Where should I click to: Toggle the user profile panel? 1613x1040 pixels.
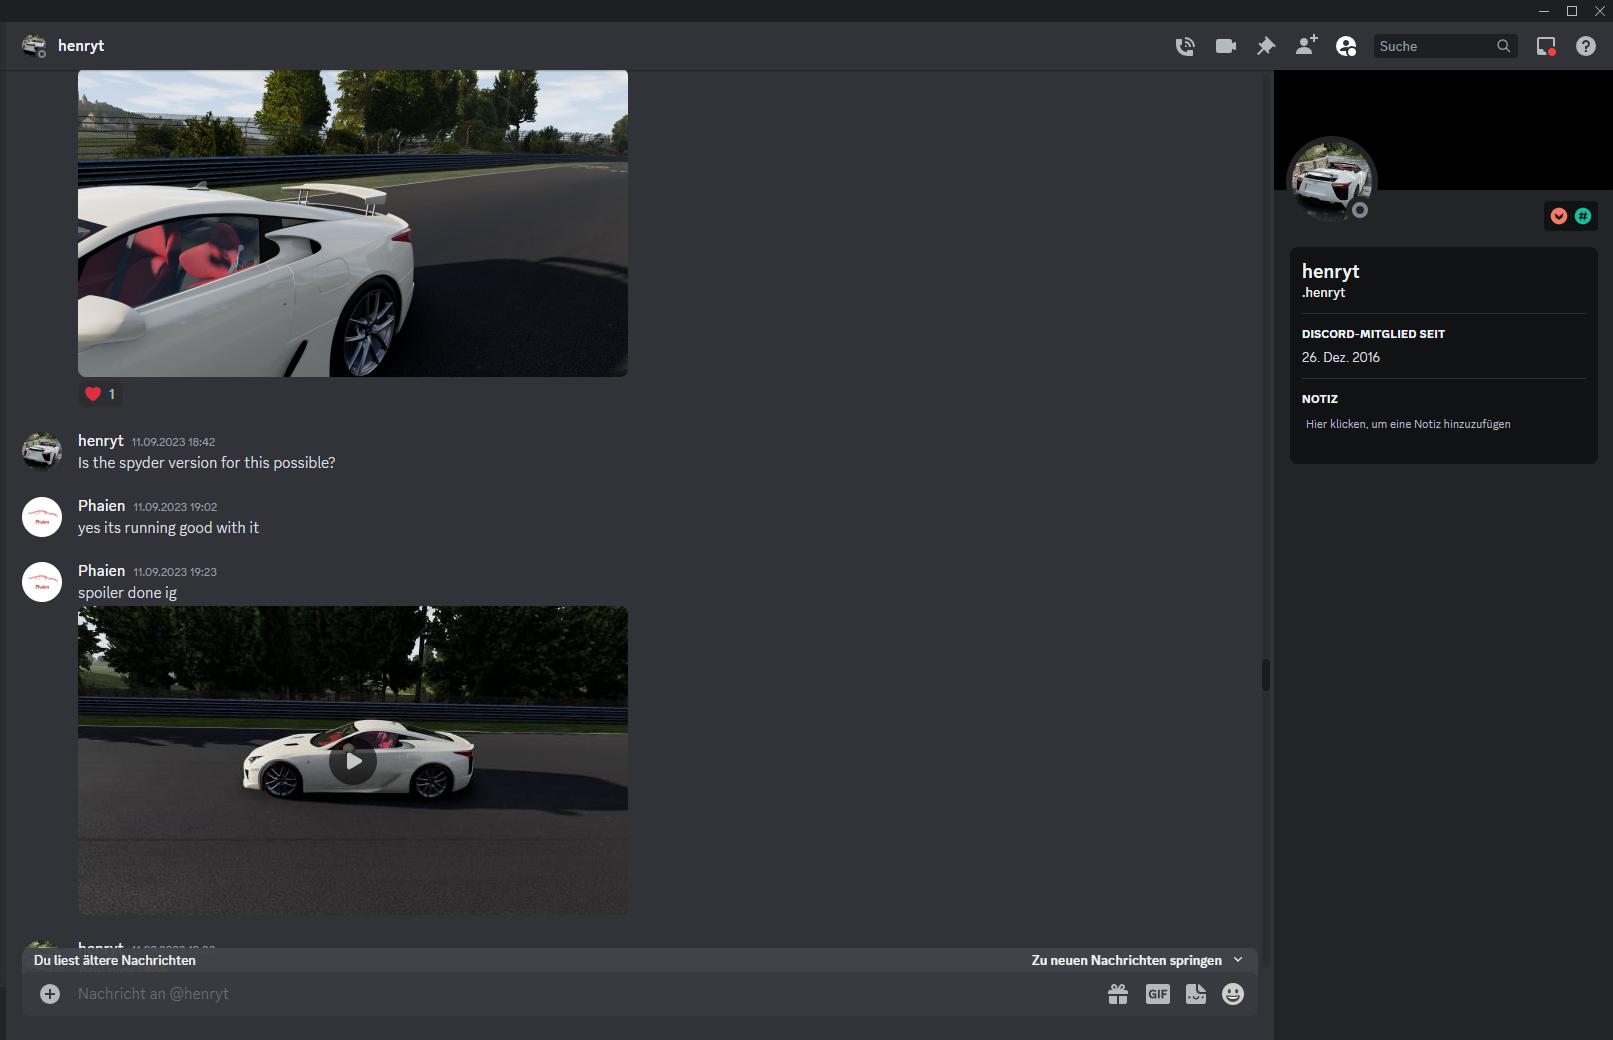tap(1346, 46)
